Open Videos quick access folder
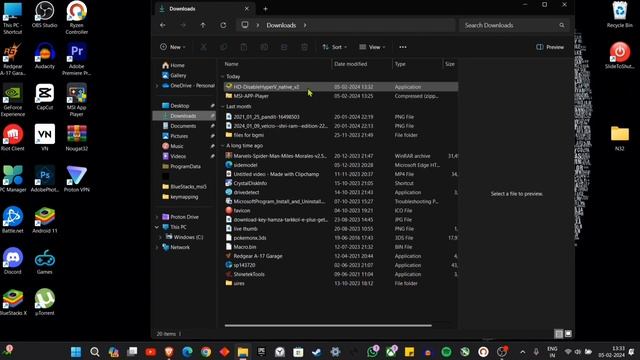The height and width of the screenshot is (360, 640). (178, 156)
